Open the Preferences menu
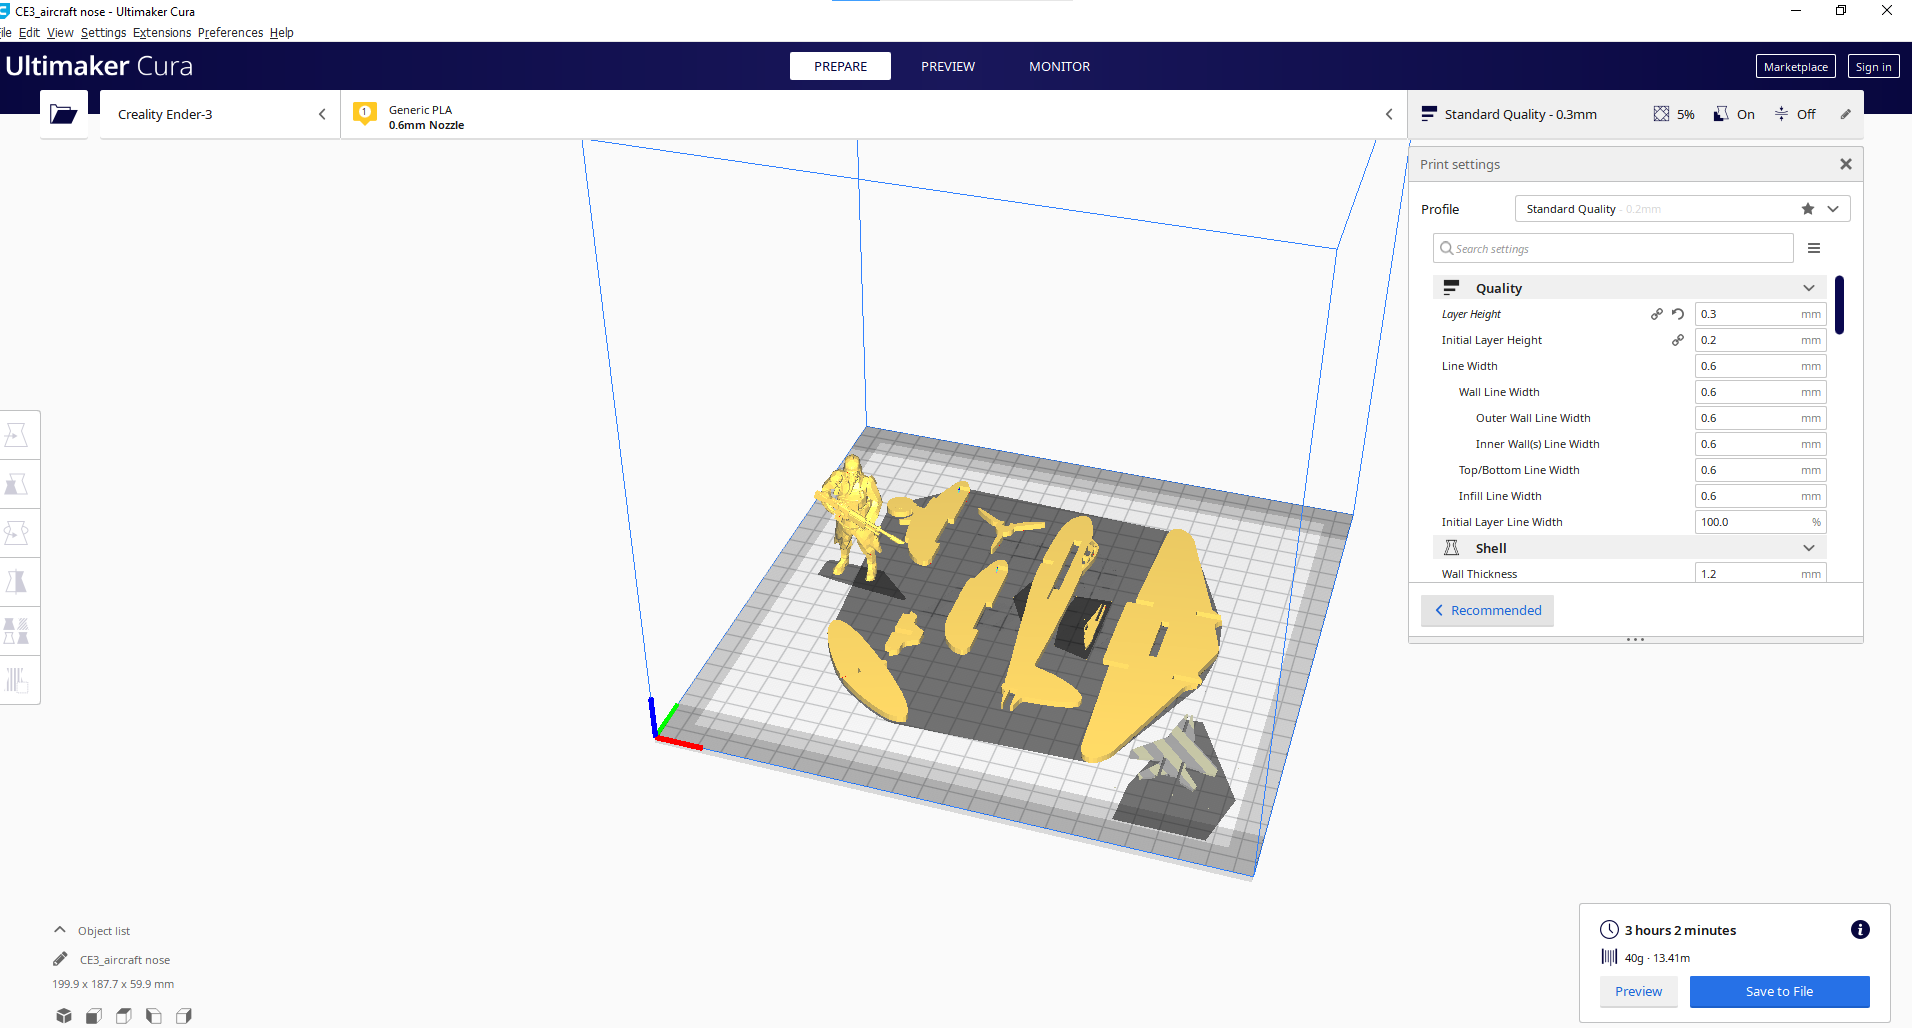The width and height of the screenshot is (1912, 1028). coord(230,32)
